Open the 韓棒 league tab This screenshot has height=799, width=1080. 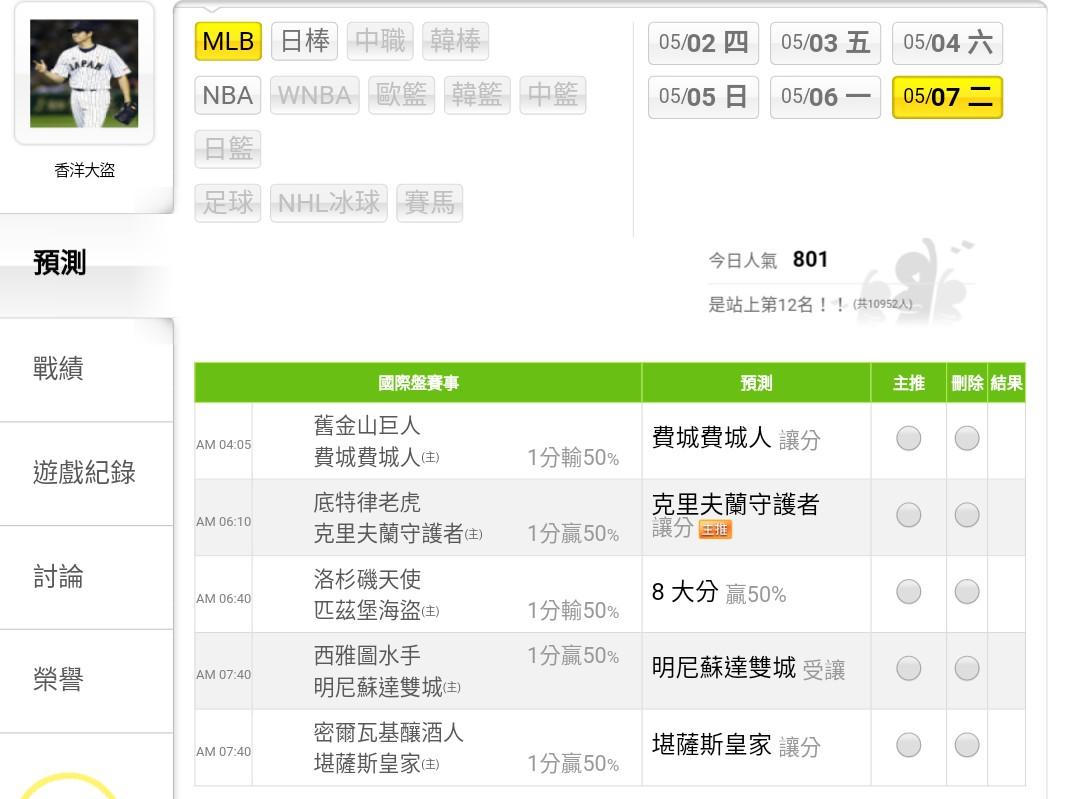coord(455,41)
